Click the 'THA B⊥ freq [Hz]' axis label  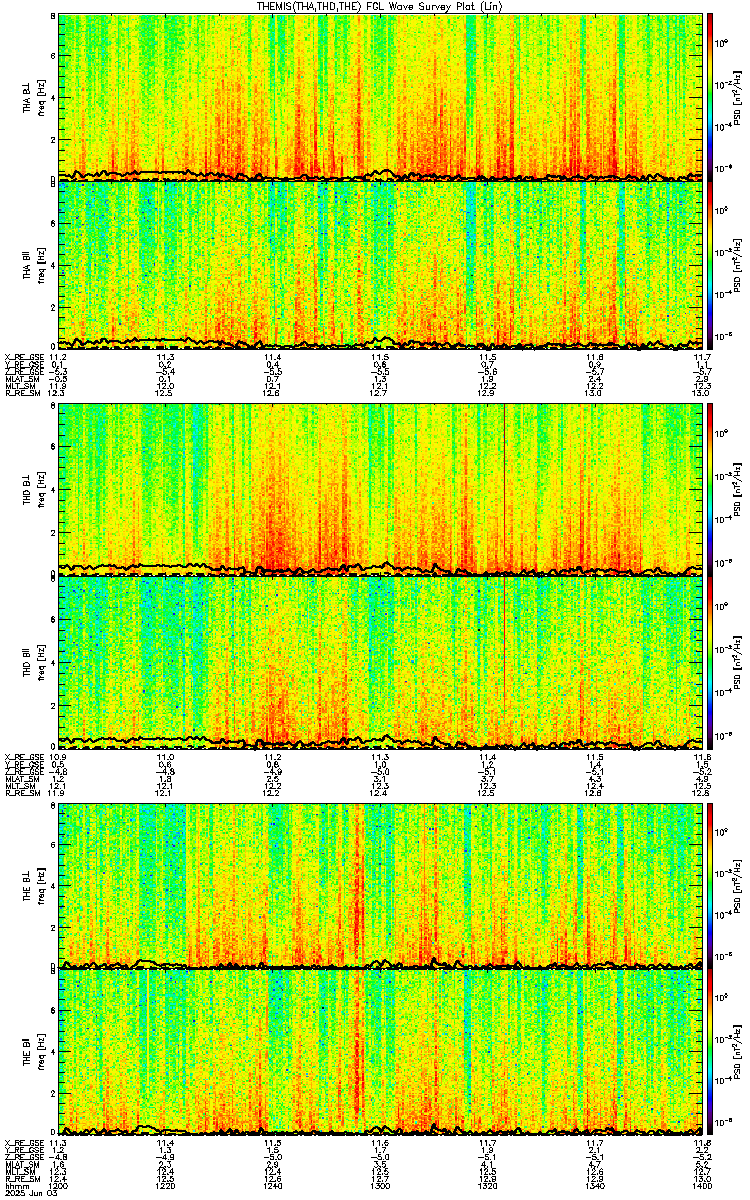[x=33, y=97]
